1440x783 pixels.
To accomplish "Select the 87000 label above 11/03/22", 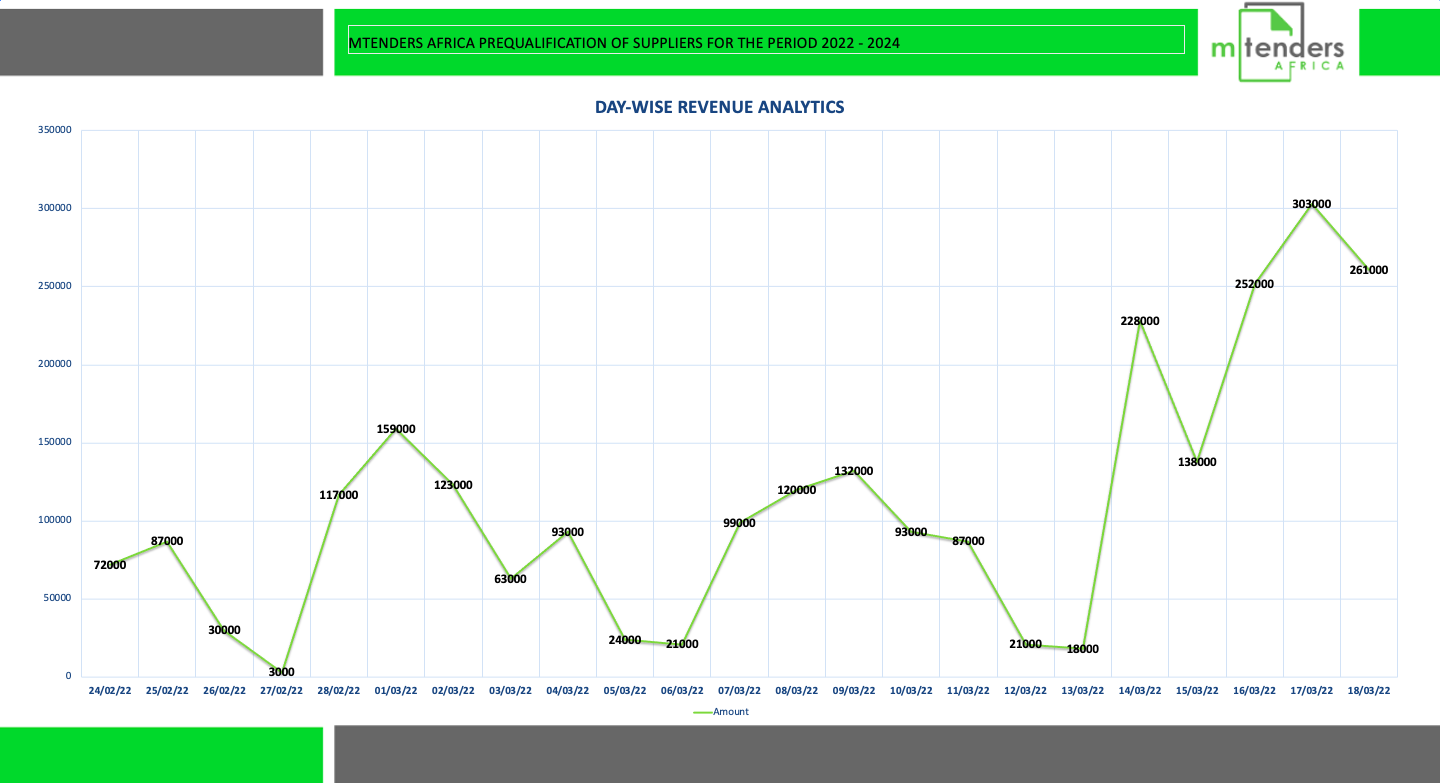I will pyautogui.click(x=968, y=541).
